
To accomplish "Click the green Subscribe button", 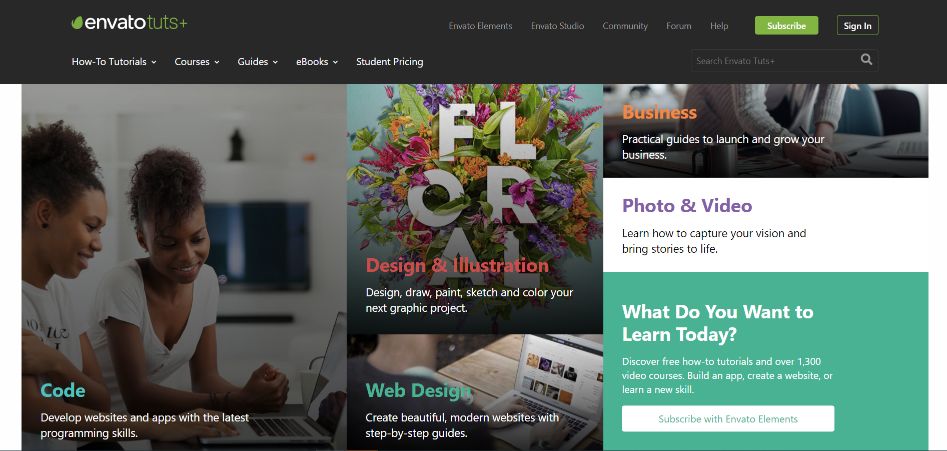I will (x=786, y=25).
